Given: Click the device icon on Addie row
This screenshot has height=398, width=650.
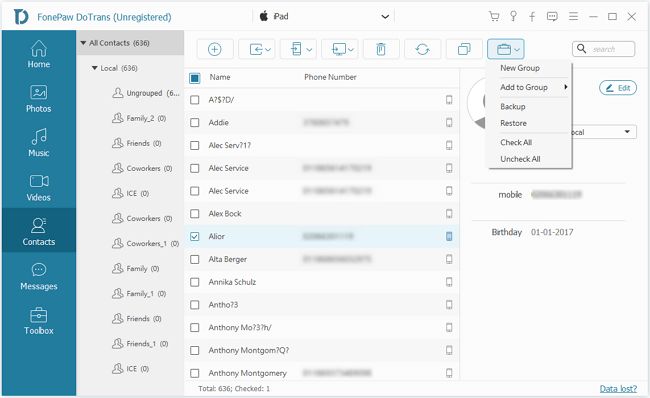Looking at the screenshot, I should [449, 123].
